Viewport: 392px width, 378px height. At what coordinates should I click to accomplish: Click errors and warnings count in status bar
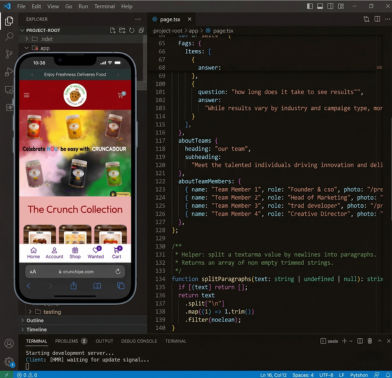pos(27,375)
